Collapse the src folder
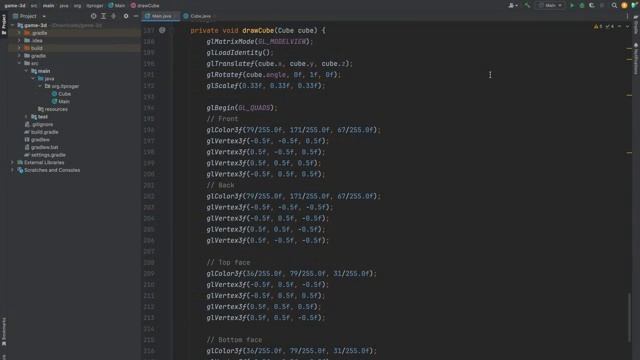 click(x=19, y=63)
